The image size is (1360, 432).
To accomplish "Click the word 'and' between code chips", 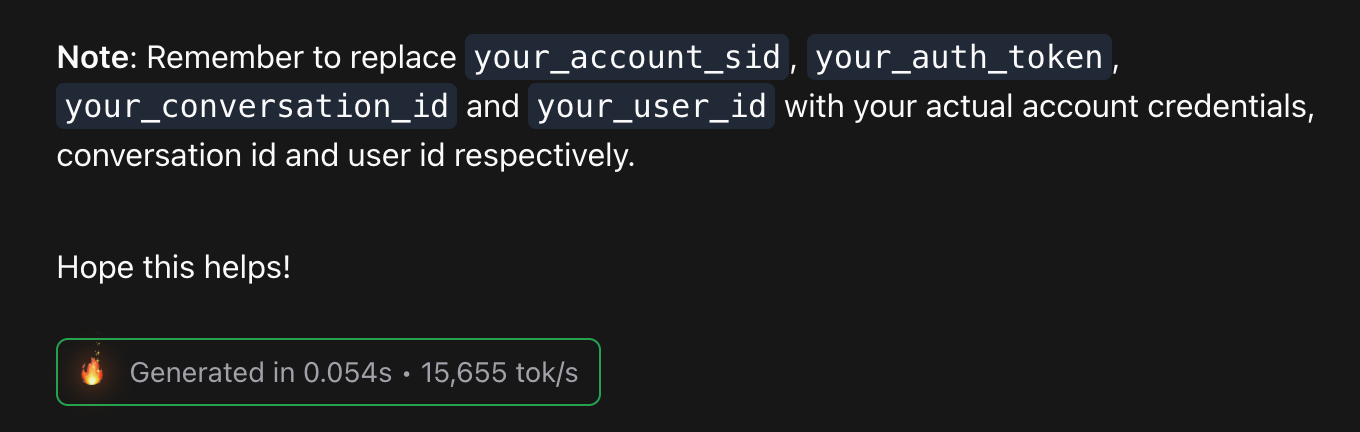I will [x=493, y=106].
